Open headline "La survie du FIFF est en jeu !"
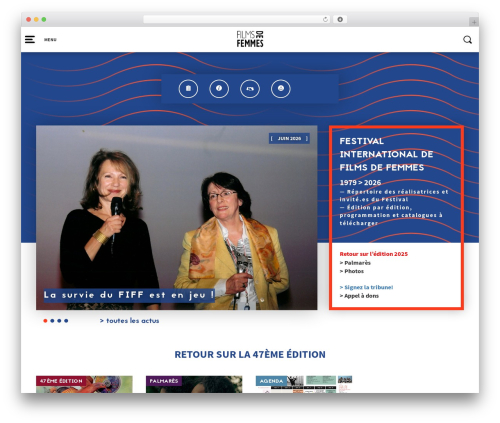Image resolution: width=500 pixels, height=423 pixels. 129,295
